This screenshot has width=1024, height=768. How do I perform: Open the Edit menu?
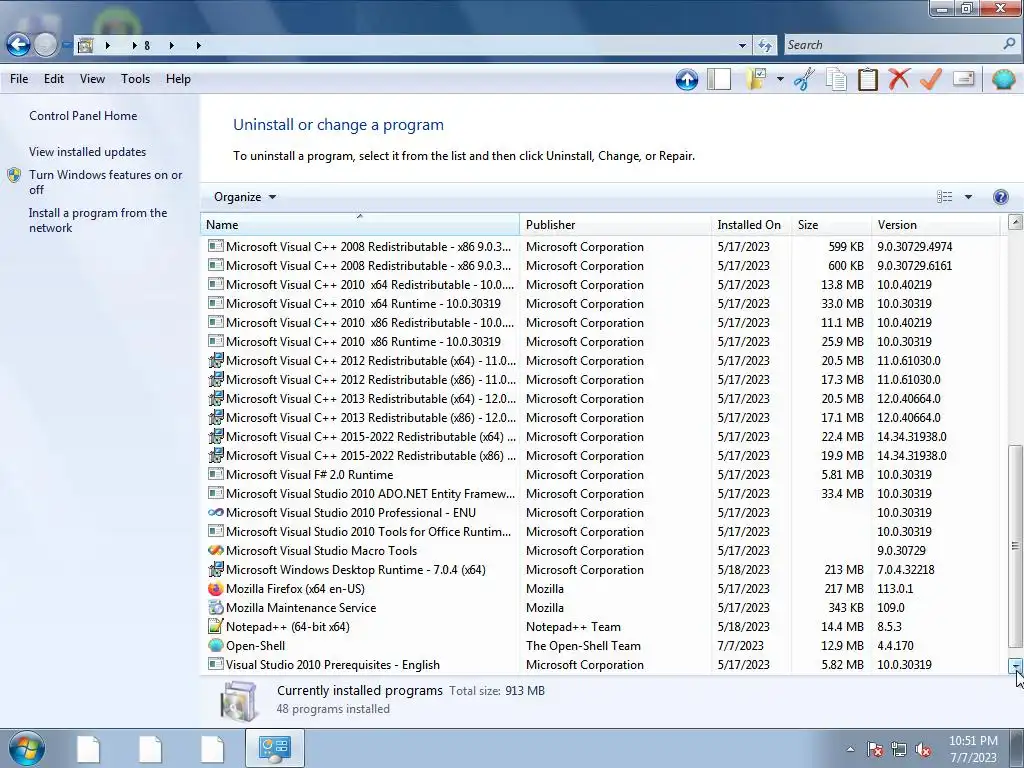coord(54,79)
